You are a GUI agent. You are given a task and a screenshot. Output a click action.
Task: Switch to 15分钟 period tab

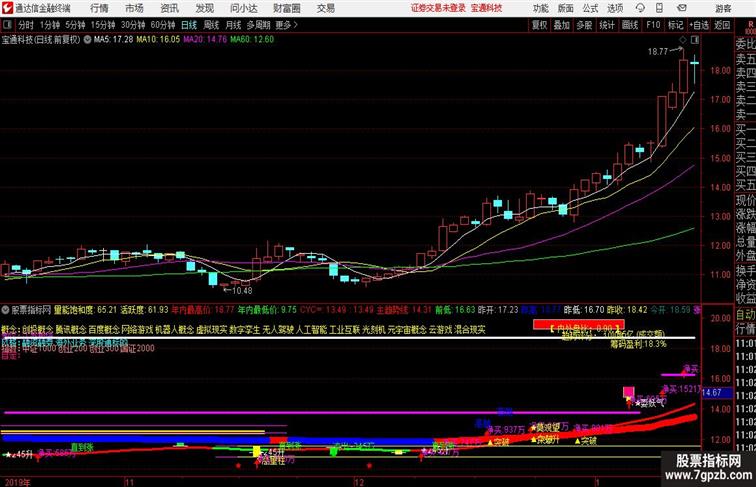click(103, 25)
